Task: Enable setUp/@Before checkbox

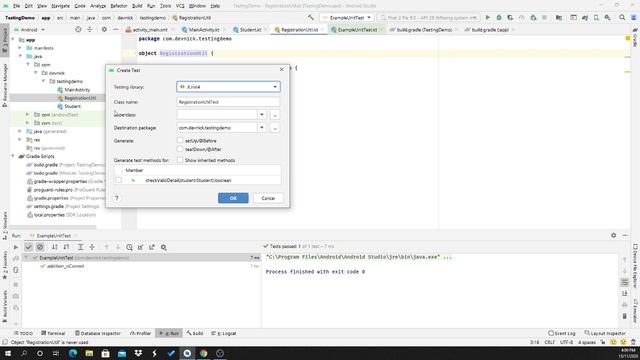Action: (x=180, y=140)
